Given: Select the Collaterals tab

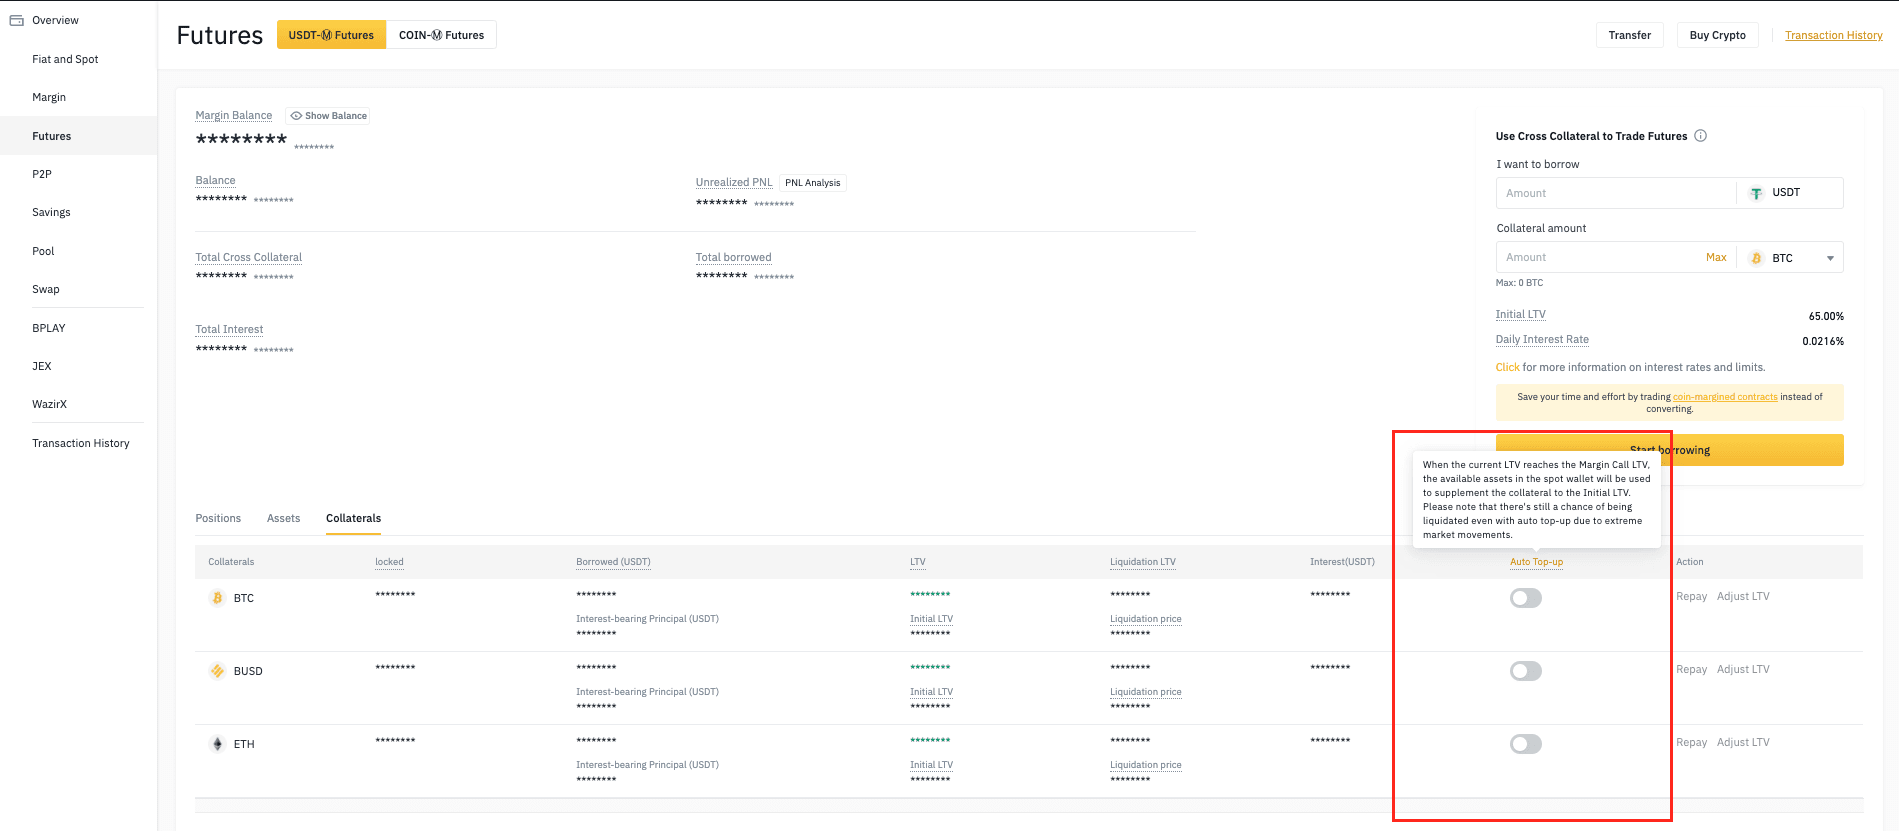Looking at the screenshot, I should pos(353,518).
